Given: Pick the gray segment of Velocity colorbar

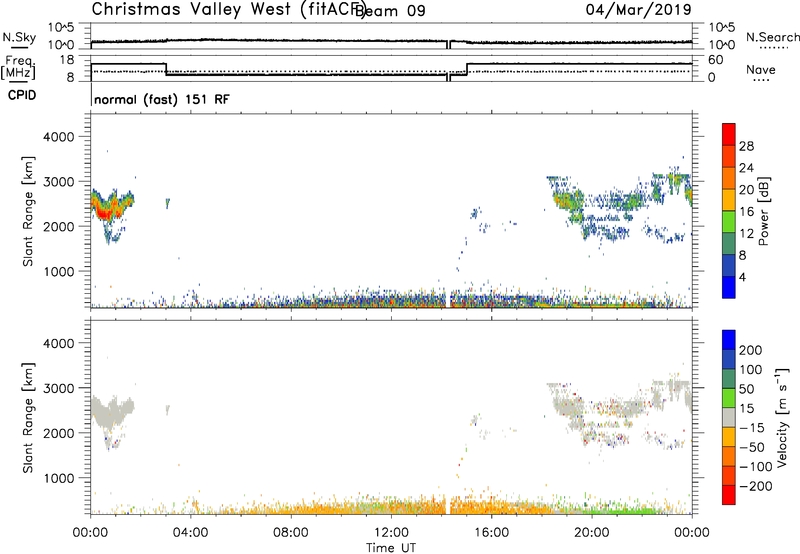Looking at the screenshot, I should (x=729, y=417).
